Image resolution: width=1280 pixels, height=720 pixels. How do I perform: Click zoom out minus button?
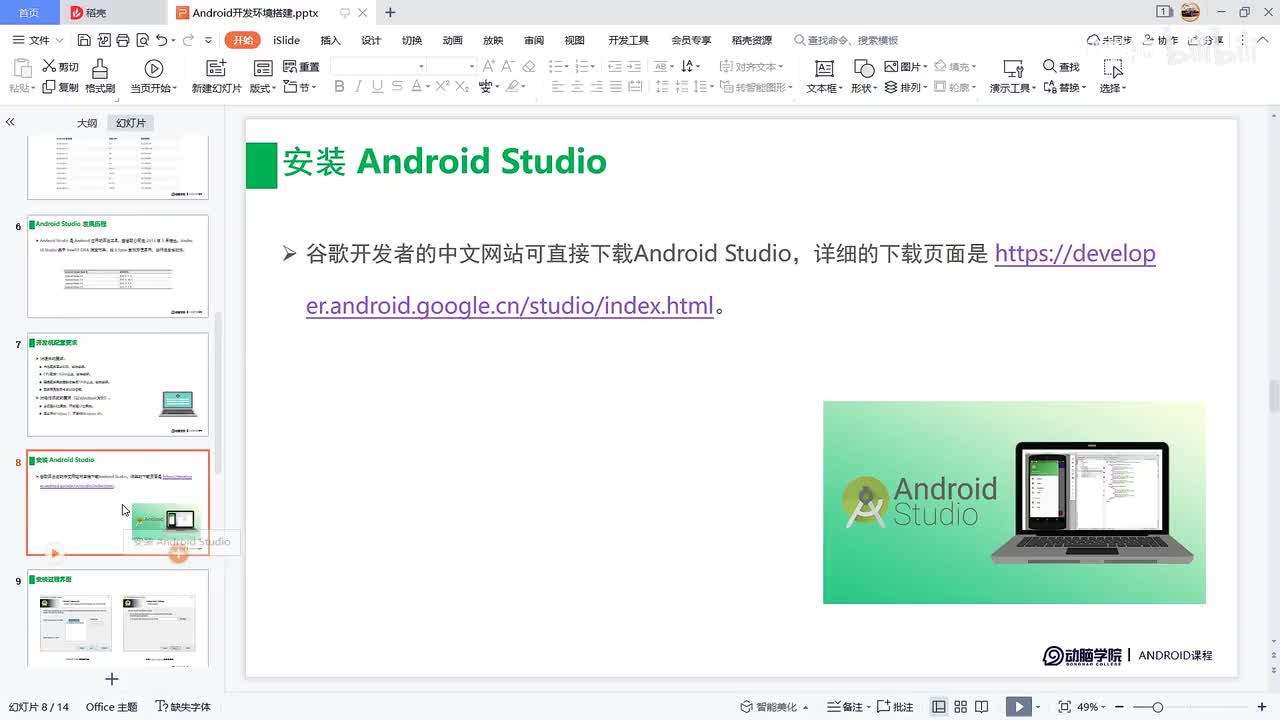(x=1119, y=707)
